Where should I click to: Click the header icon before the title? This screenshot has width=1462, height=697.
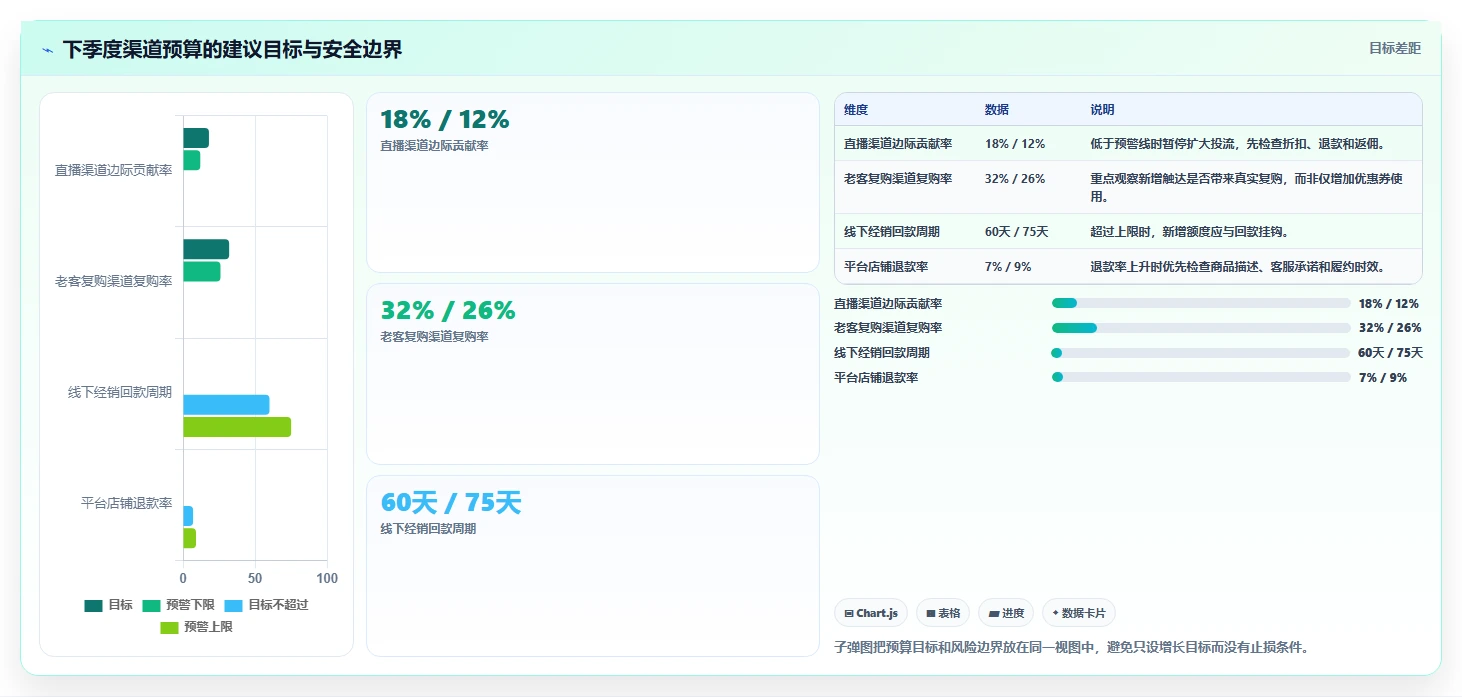pyautogui.click(x=47, y=50)
